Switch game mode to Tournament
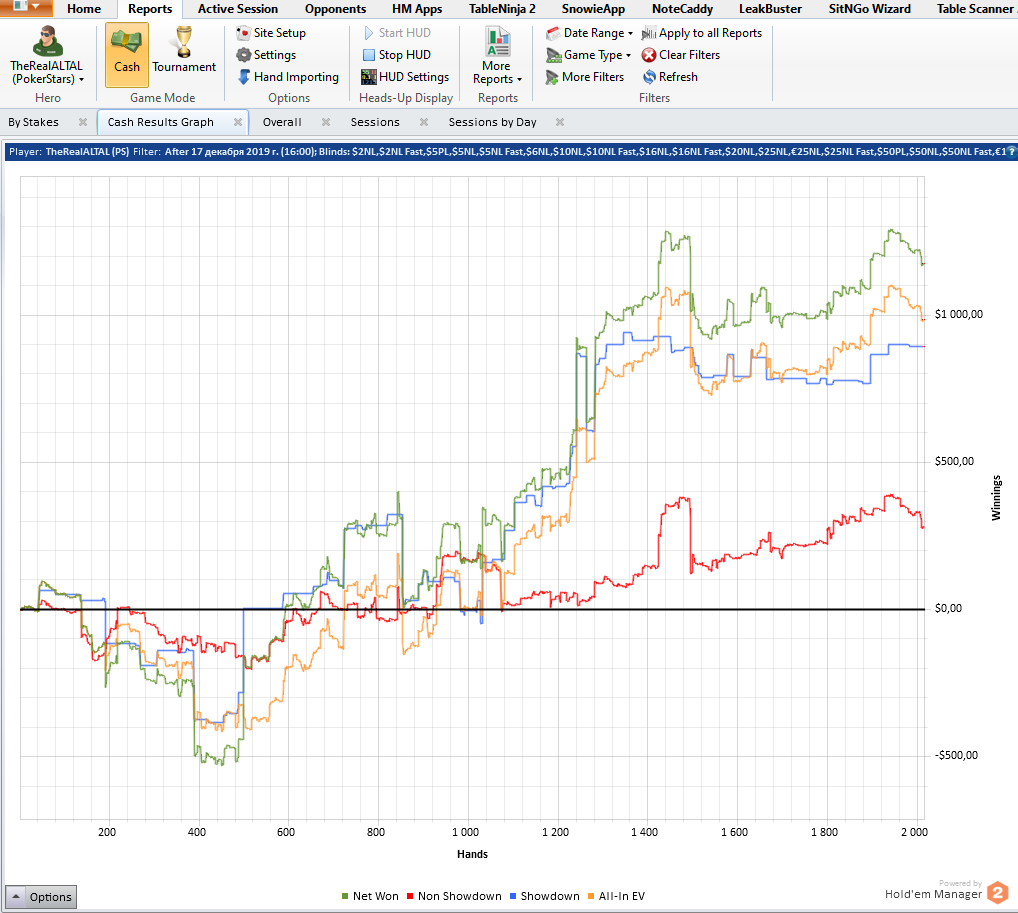The width and height of the screenshot is (1018, 913). [x=184, y=55]
